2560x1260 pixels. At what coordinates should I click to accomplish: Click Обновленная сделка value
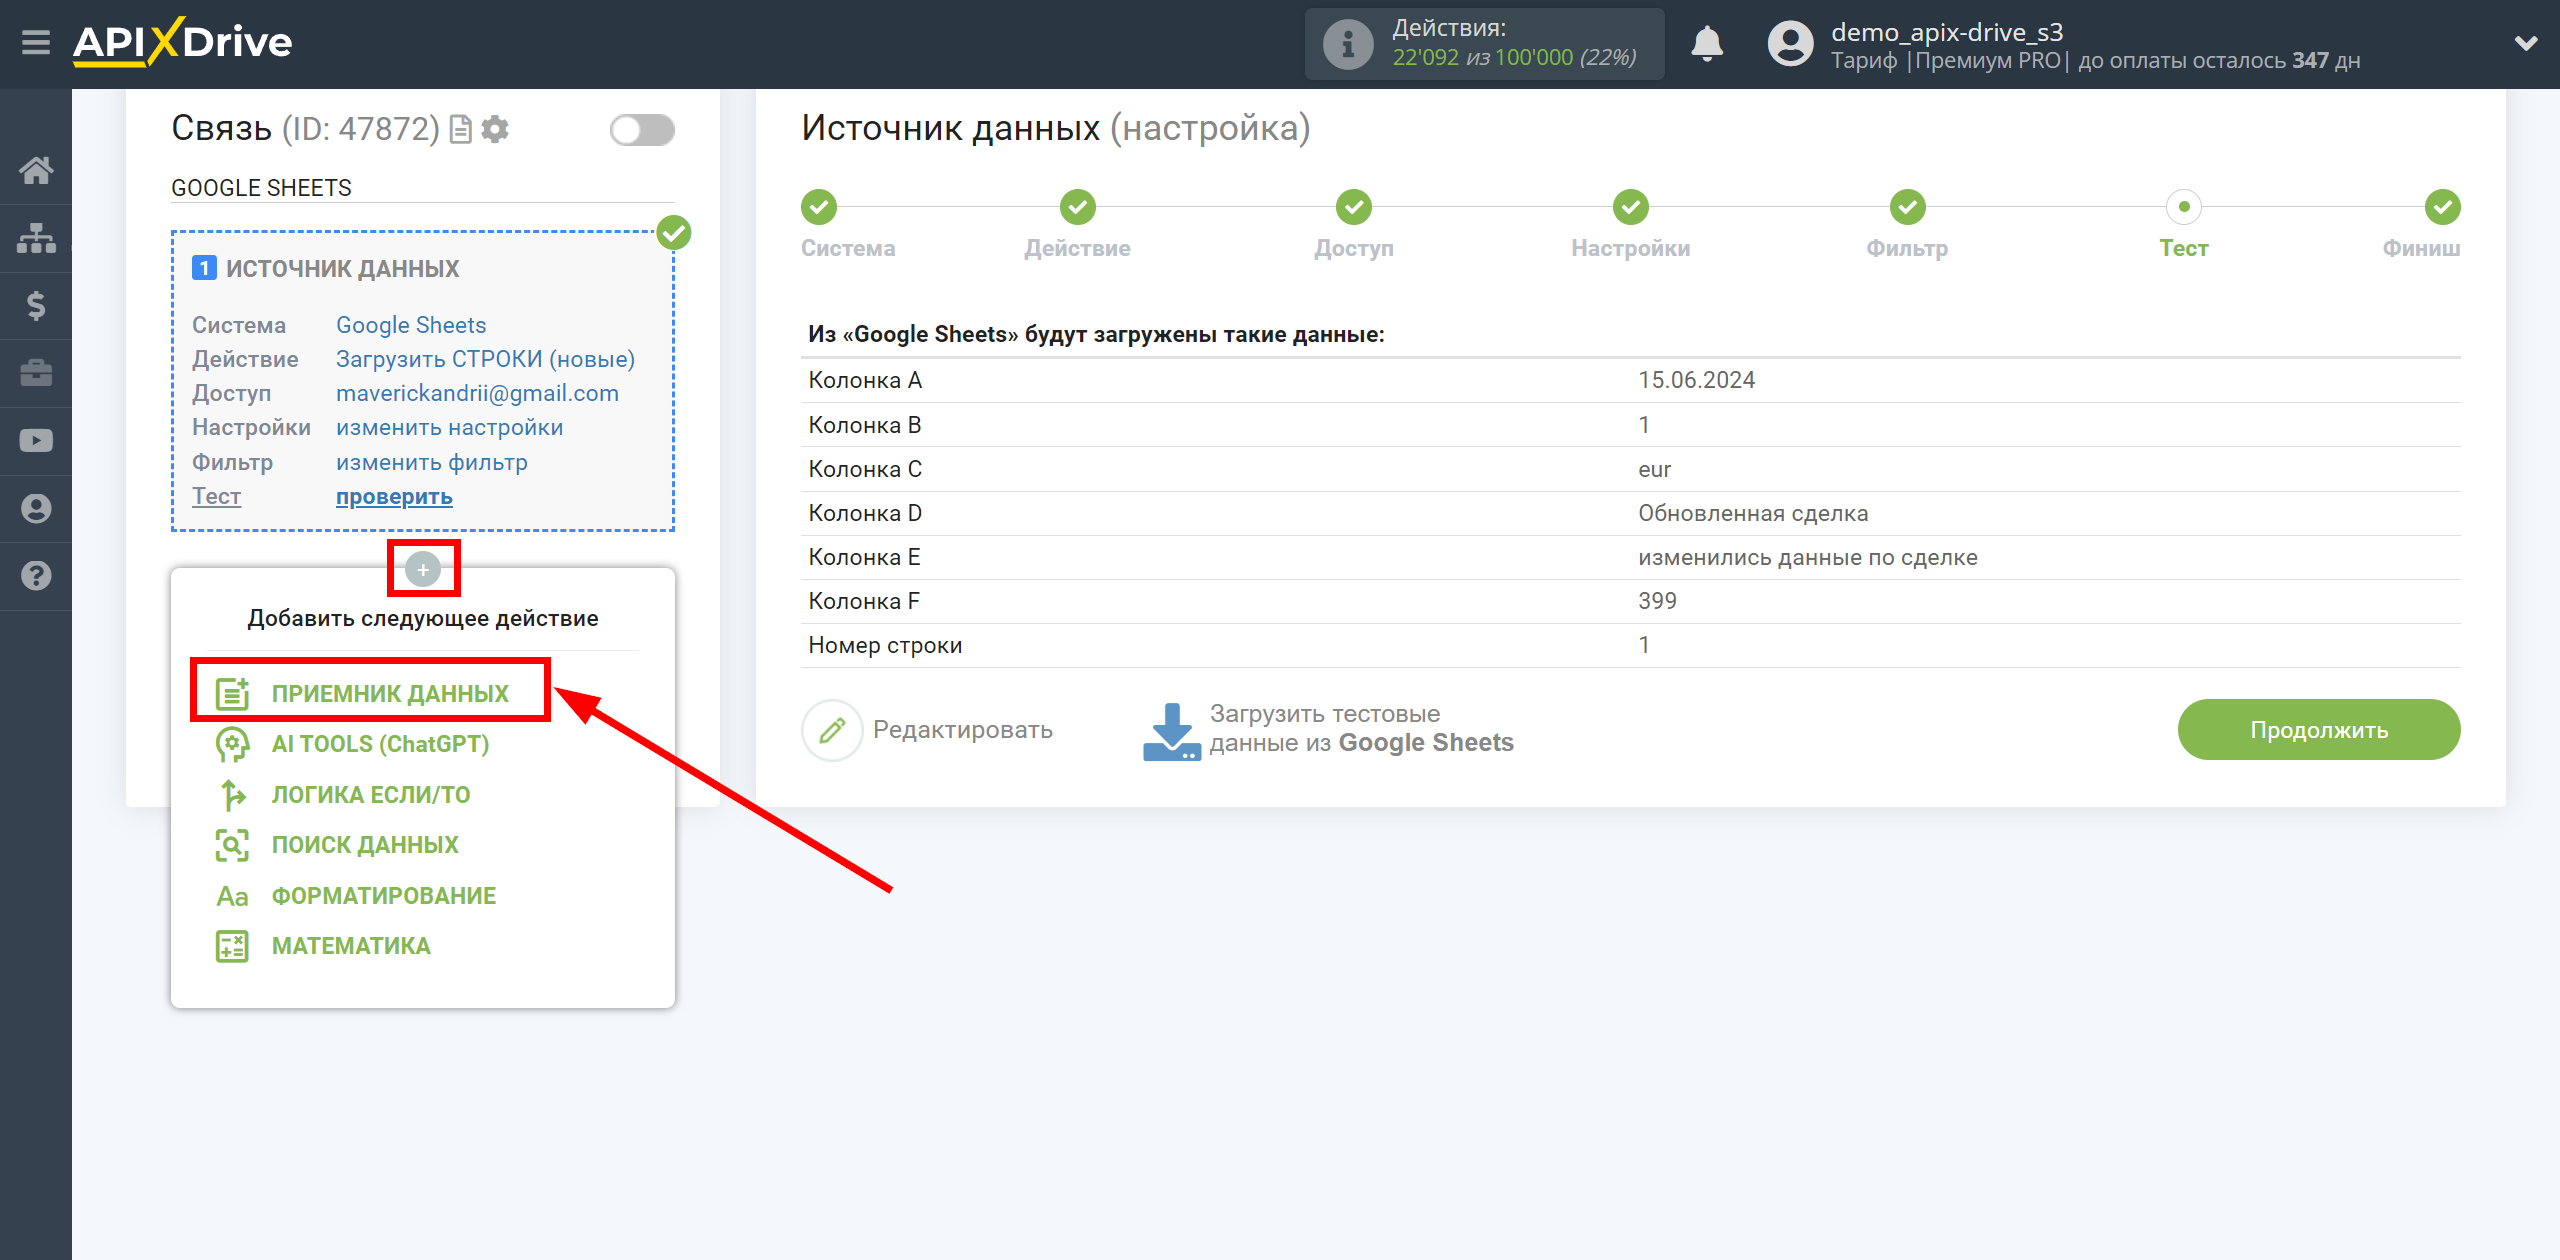(x=1753, y=513)
